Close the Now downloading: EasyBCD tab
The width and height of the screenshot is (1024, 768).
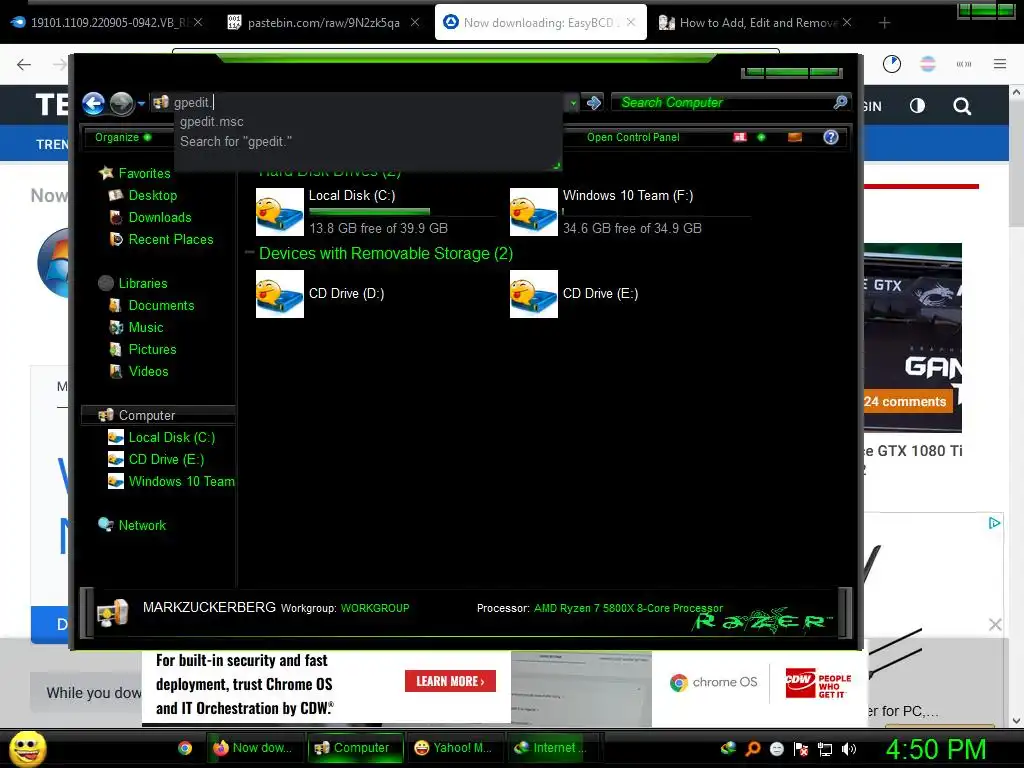(631, 22)
